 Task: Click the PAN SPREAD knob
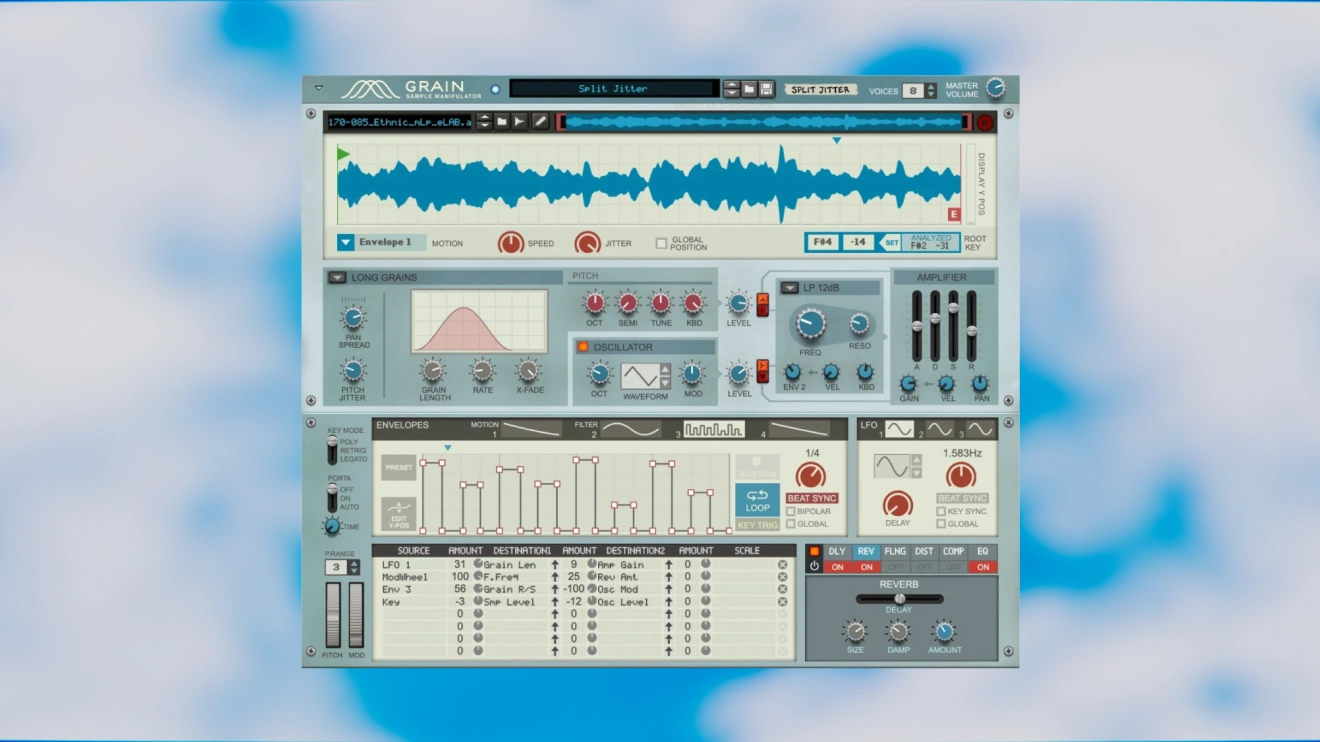[x=353, y=319]
